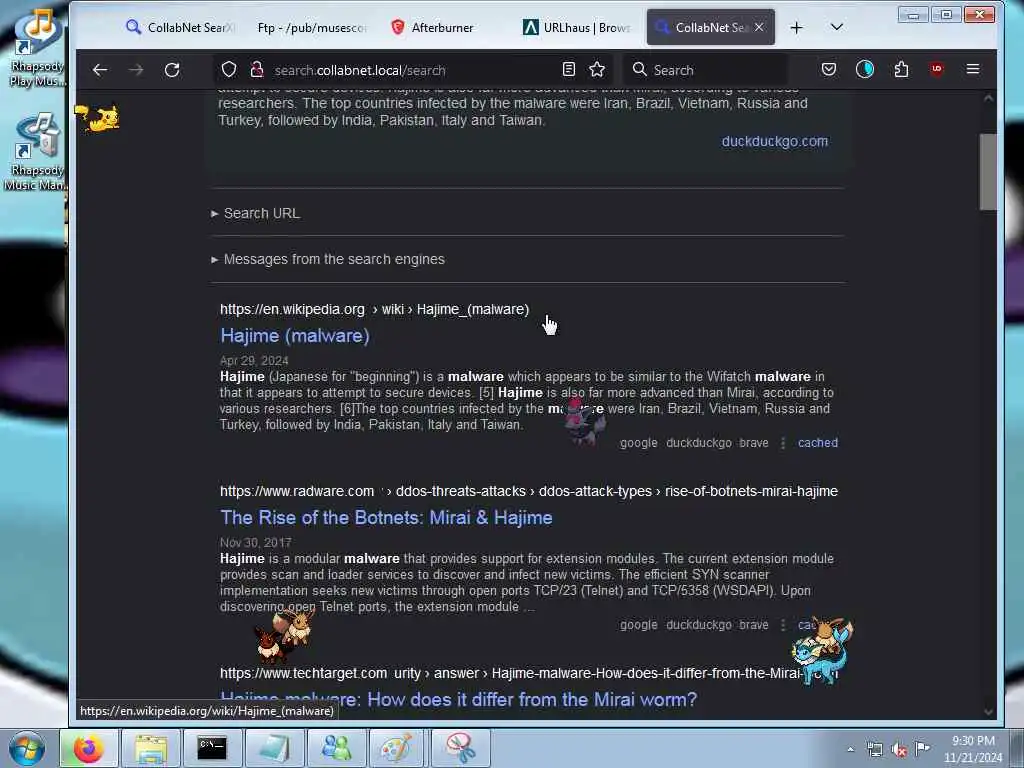Image resolution: width=1024 pixels, height=768 pixels.
Task: Open The Rise of the Botnets result
Action: click(386, 518)
